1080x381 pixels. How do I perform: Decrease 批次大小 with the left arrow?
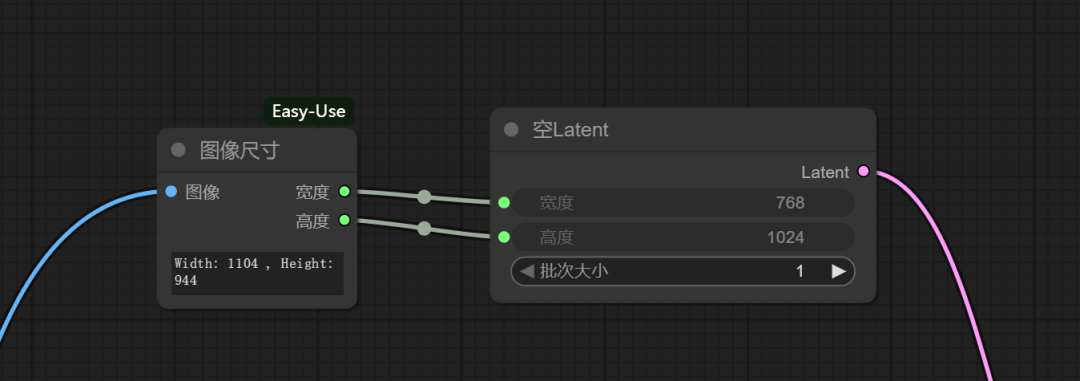pyautogui.click(x=527, y=271)
